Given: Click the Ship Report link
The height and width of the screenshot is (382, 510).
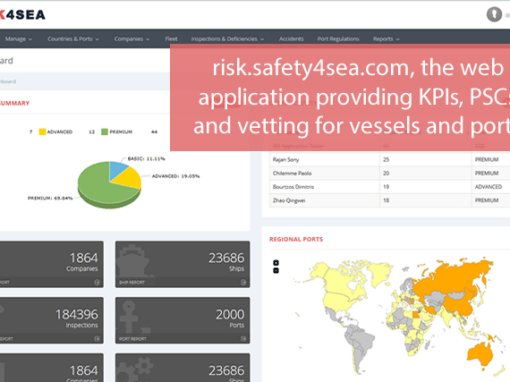Looking at the screenshot, I should coord(132,282).
